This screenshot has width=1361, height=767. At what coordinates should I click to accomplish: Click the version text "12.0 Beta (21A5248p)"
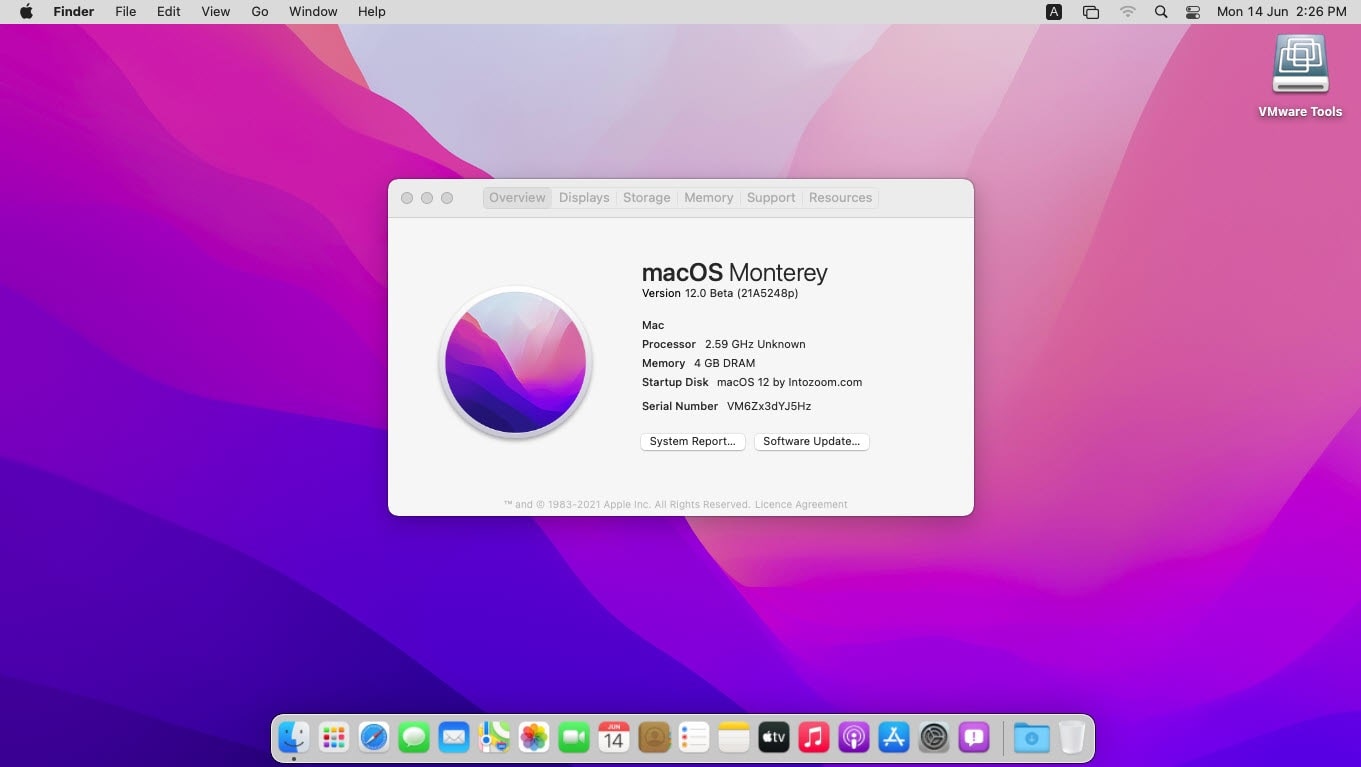[741, 294]
